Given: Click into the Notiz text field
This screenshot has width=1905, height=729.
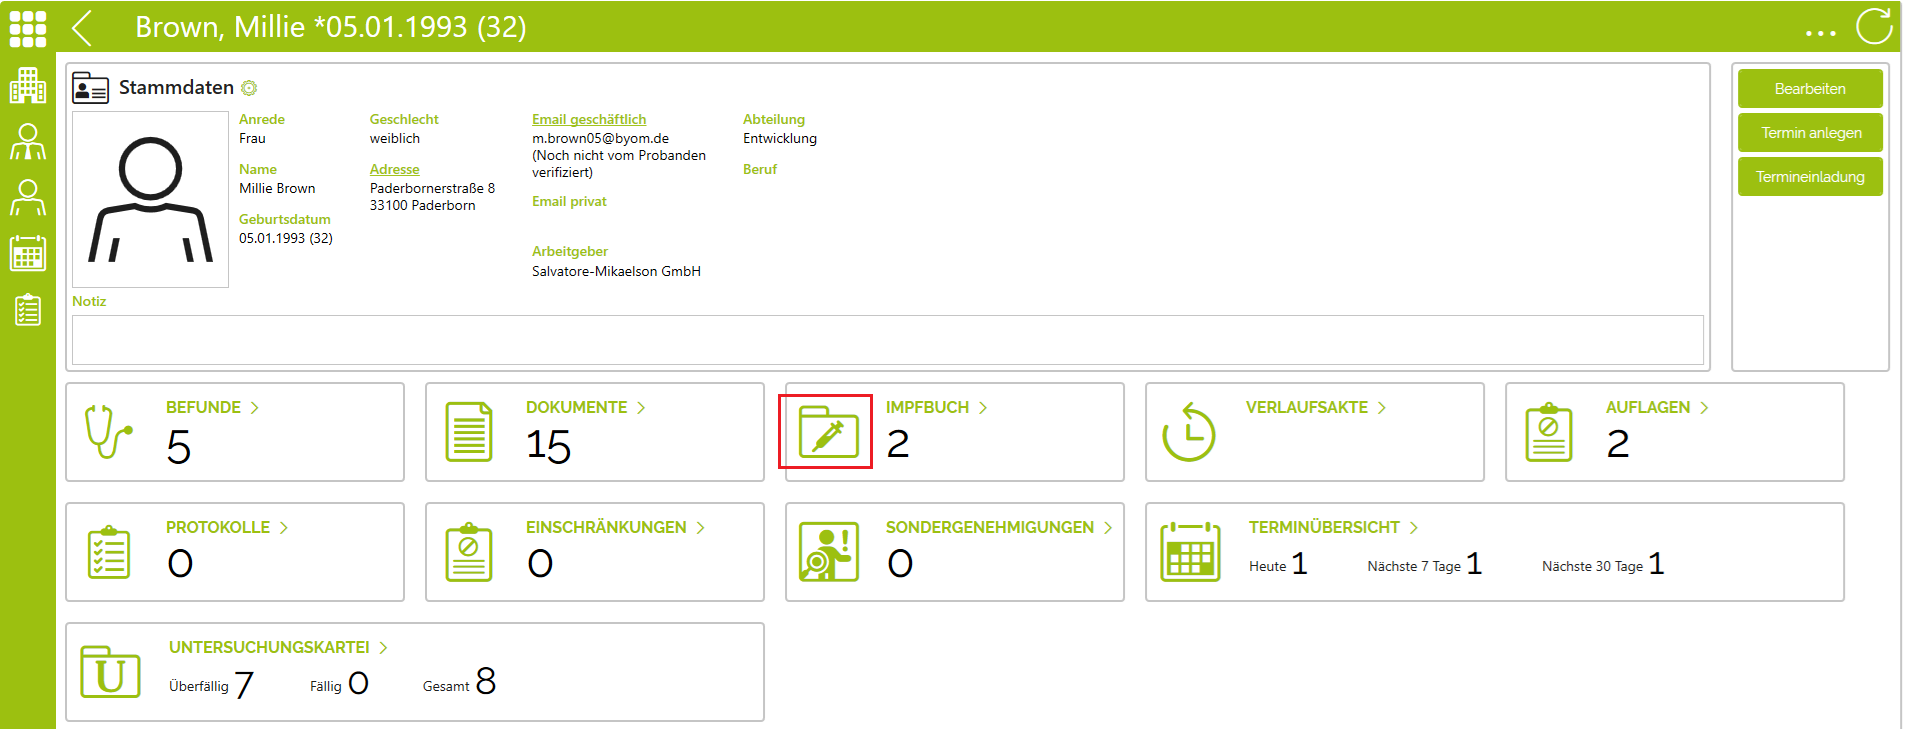Looking at the screenshot, I should coord(888,340).
